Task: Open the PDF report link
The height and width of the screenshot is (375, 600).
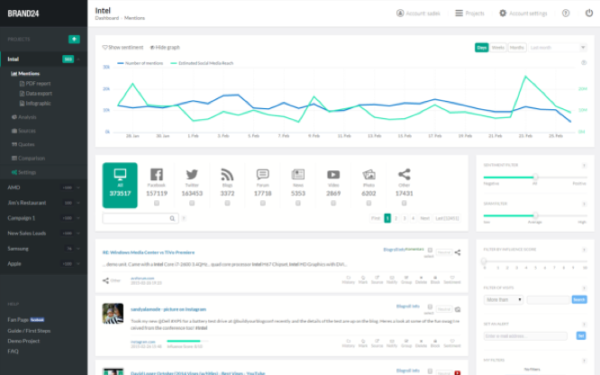Action: 35,83
